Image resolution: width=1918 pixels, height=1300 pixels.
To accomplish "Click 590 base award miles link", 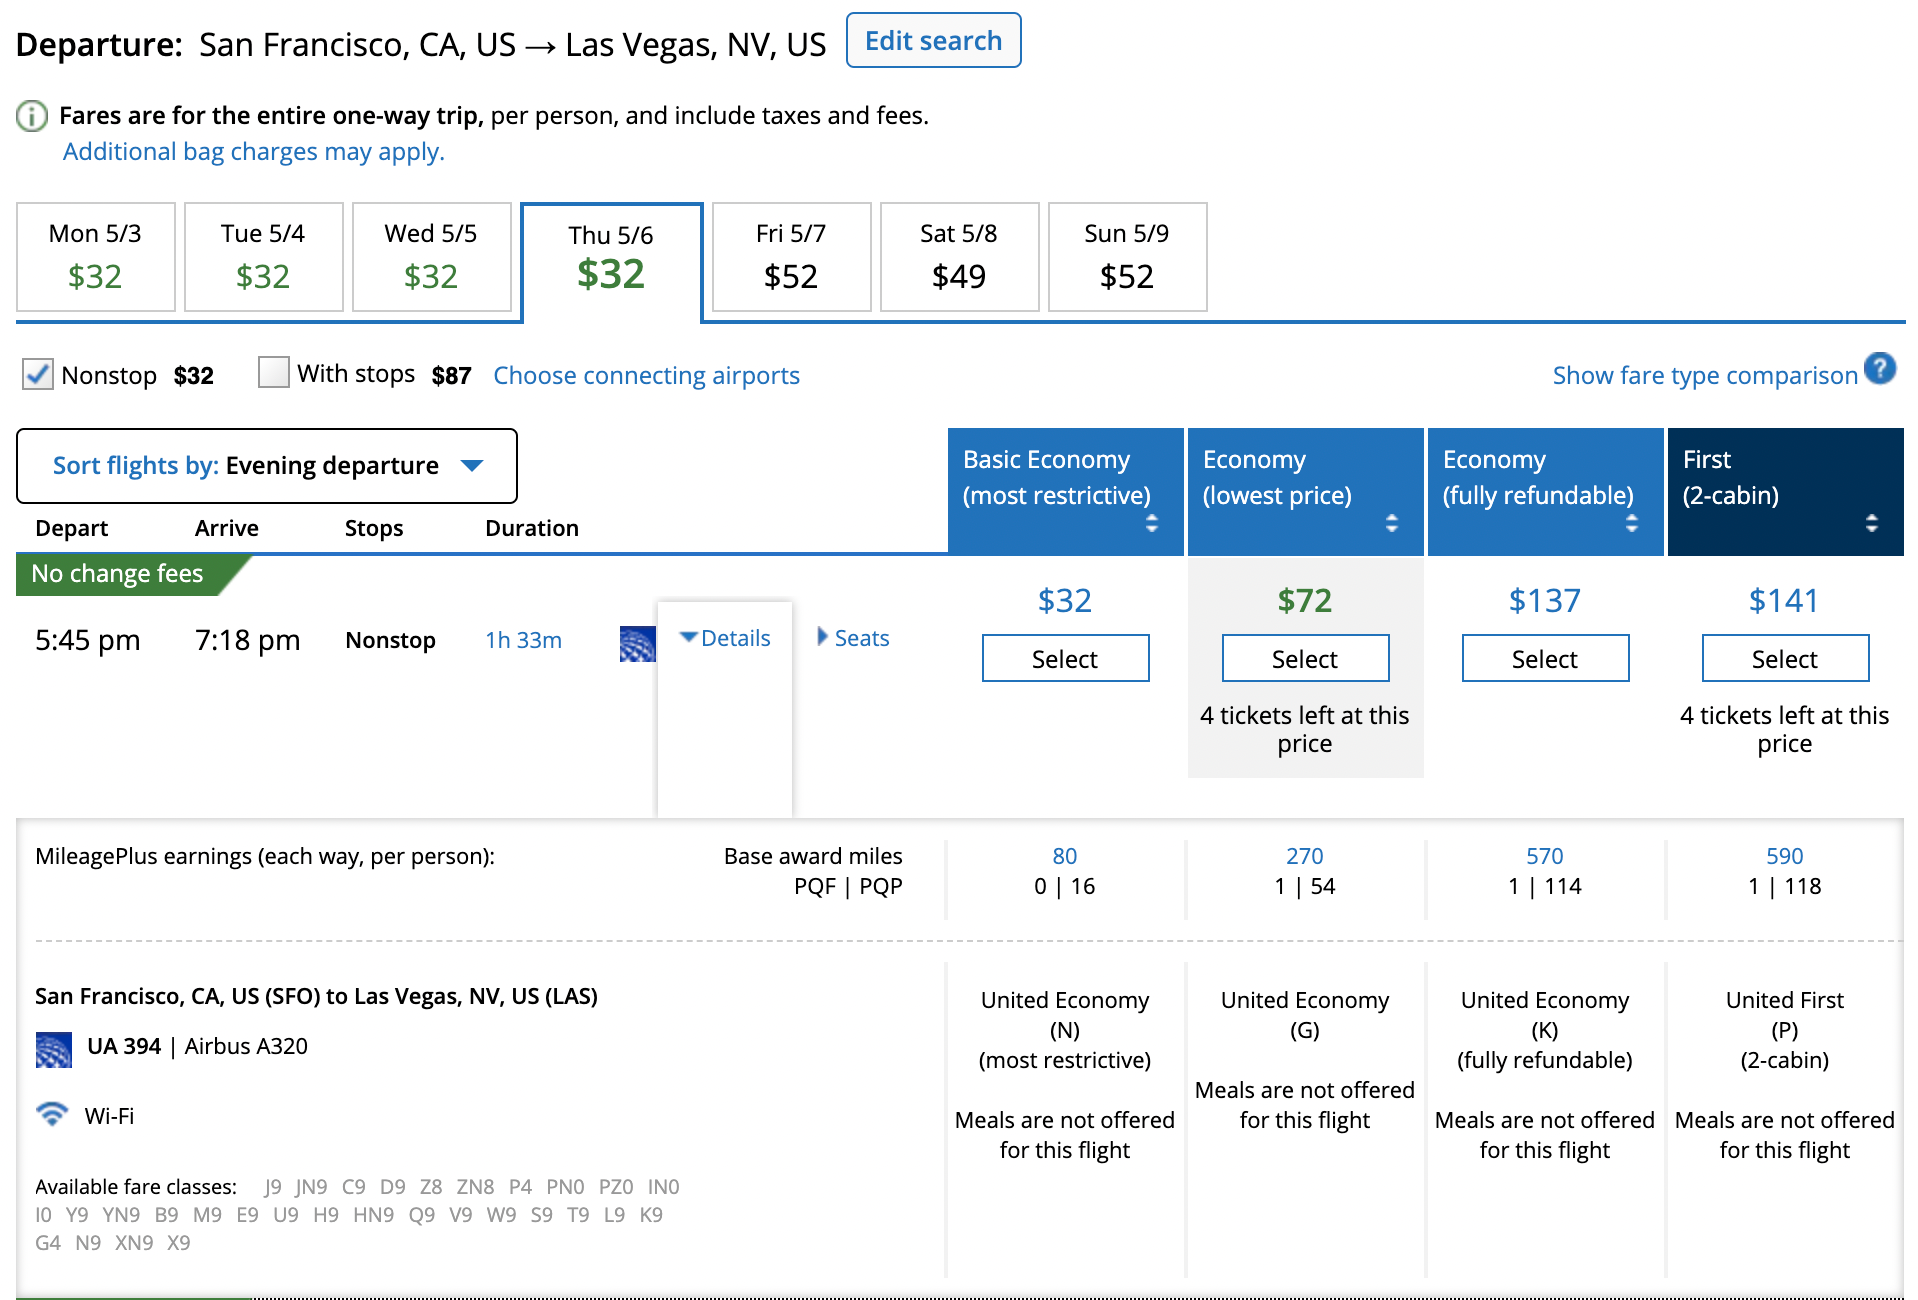I will 1785,856.
